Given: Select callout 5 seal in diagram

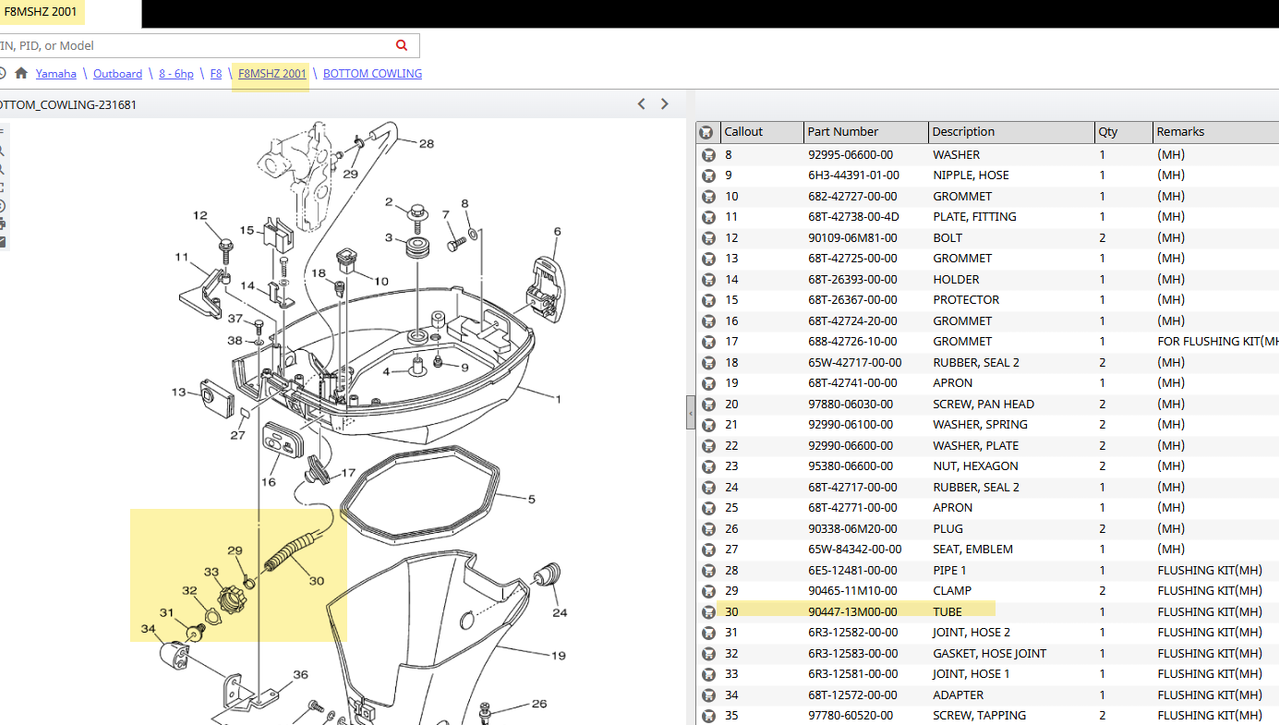Looking at the screenshot, I should (x=531, y=499).
